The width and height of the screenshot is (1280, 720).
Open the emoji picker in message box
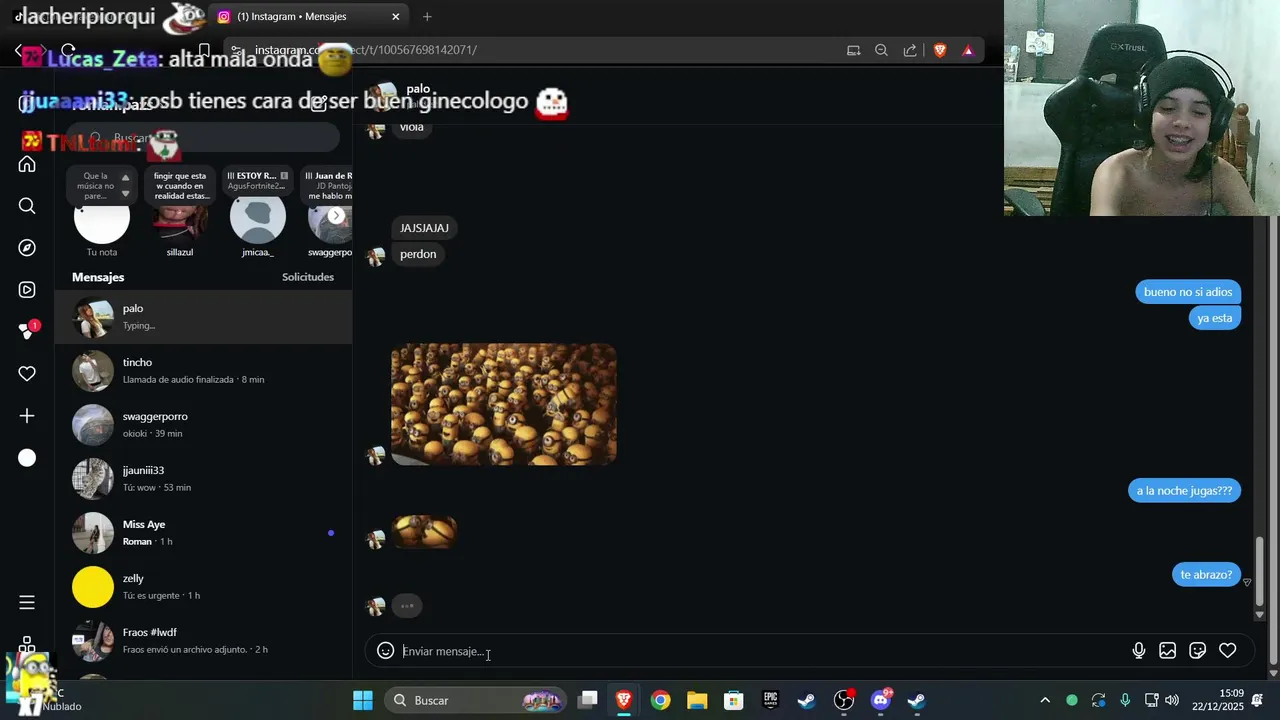[385, 651]
